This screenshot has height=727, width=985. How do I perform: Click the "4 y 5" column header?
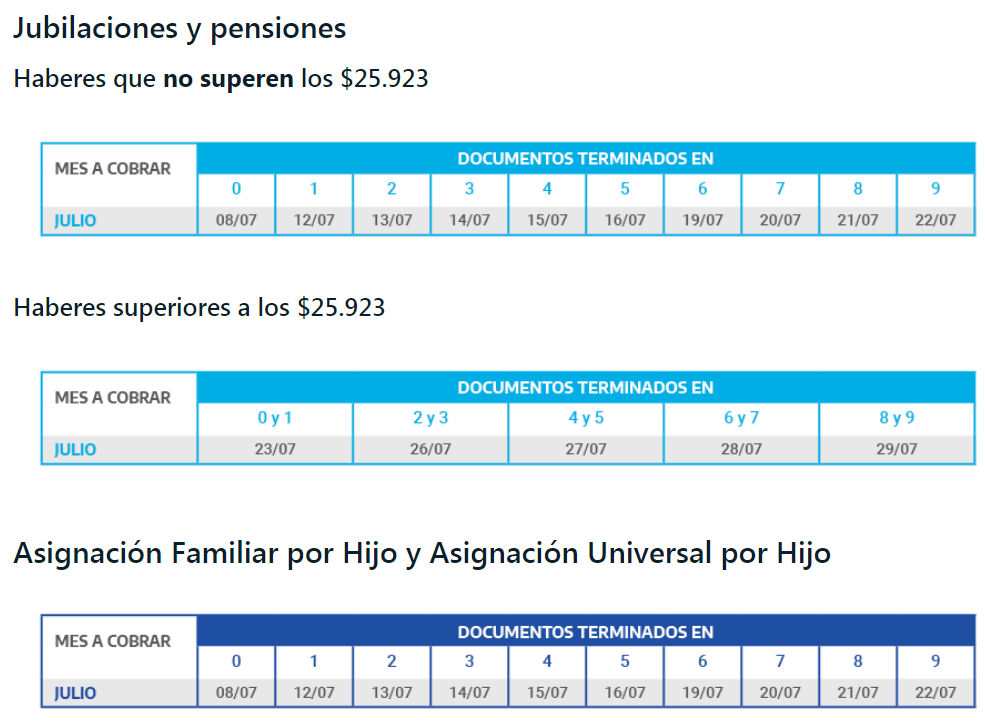tap(586, 419)
